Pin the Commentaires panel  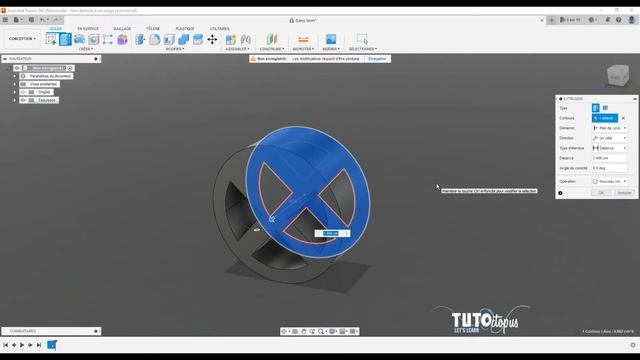pos(96,331)
